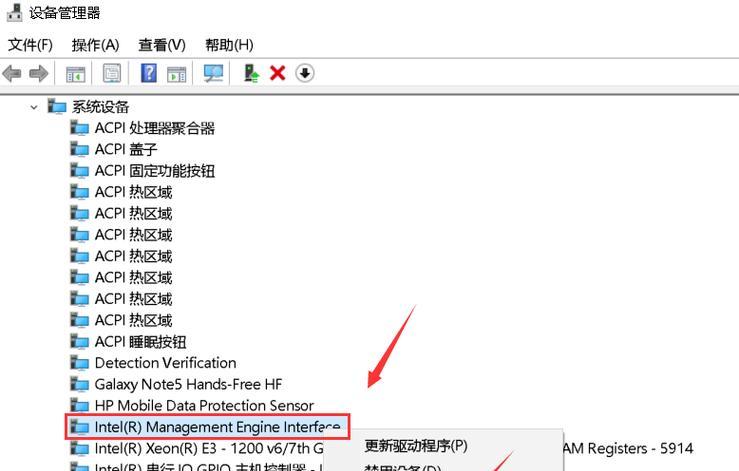Open the 操作(A) menu
Viewport: 739px width, 471px height.
(96, 45)
